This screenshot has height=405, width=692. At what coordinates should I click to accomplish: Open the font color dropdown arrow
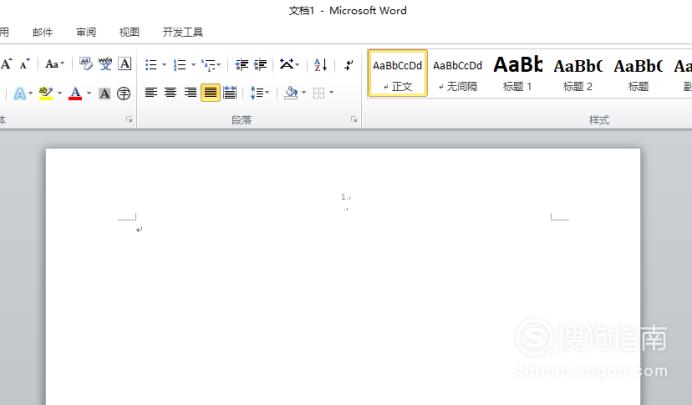(89, 93)
